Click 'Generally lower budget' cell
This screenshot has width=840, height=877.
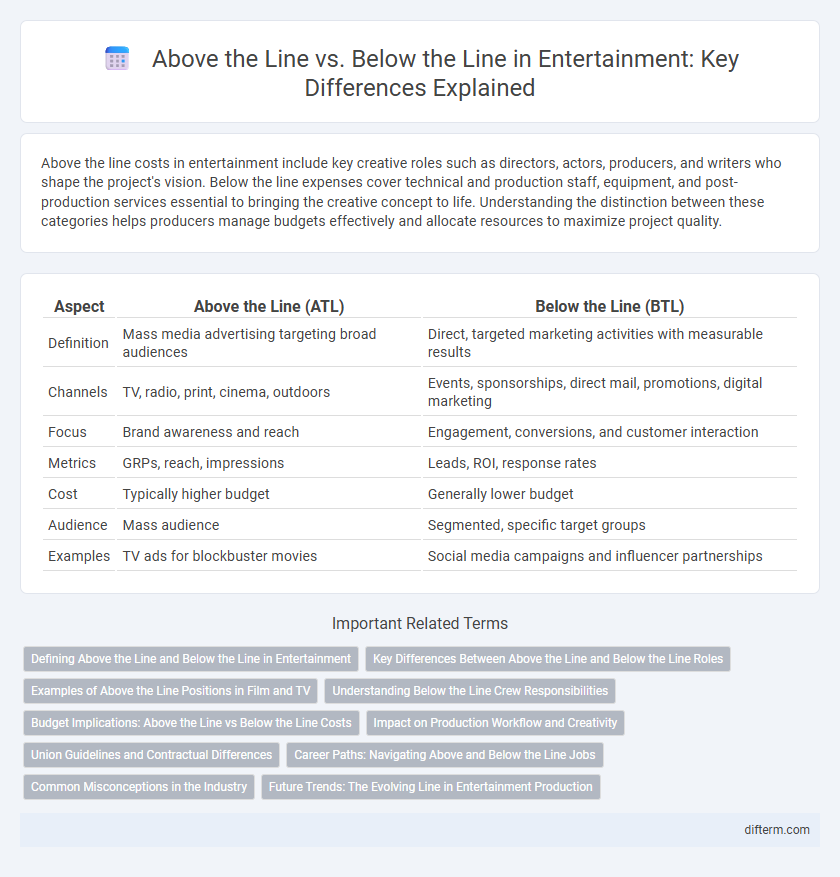click(610, 494)
